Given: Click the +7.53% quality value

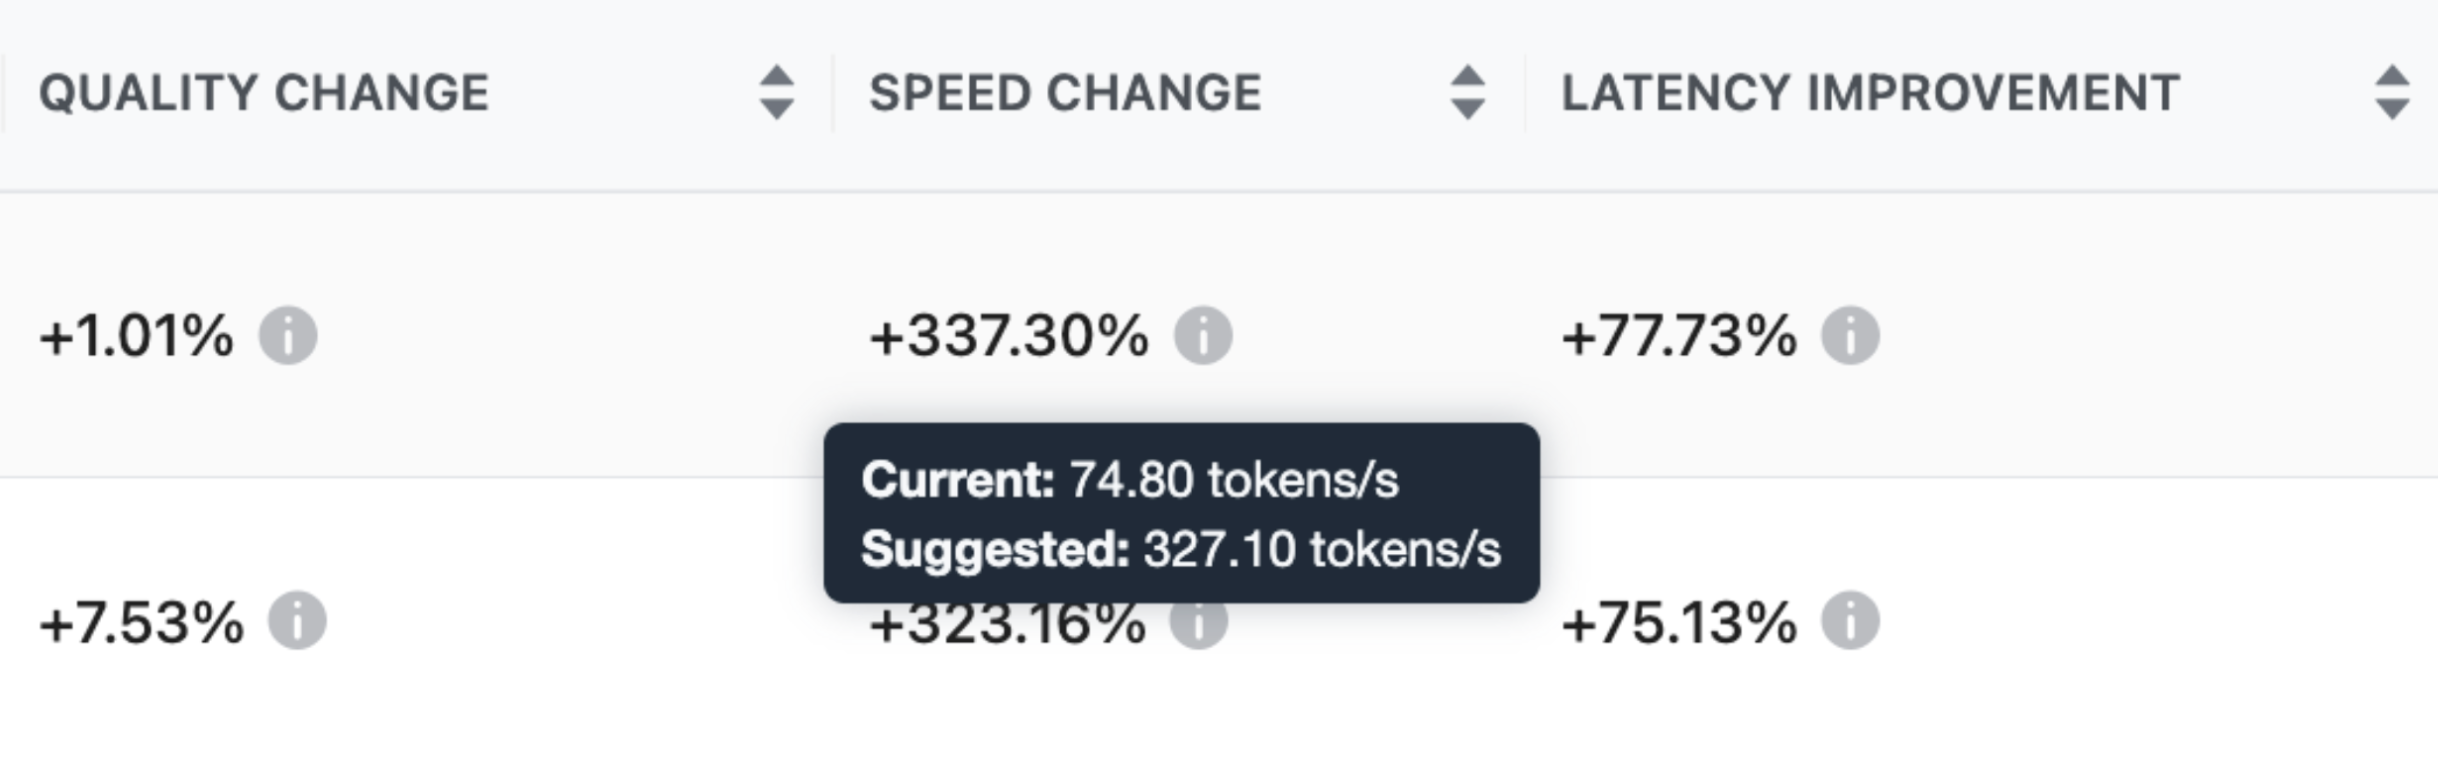Looking at the screenshot, I should [141, 622].
